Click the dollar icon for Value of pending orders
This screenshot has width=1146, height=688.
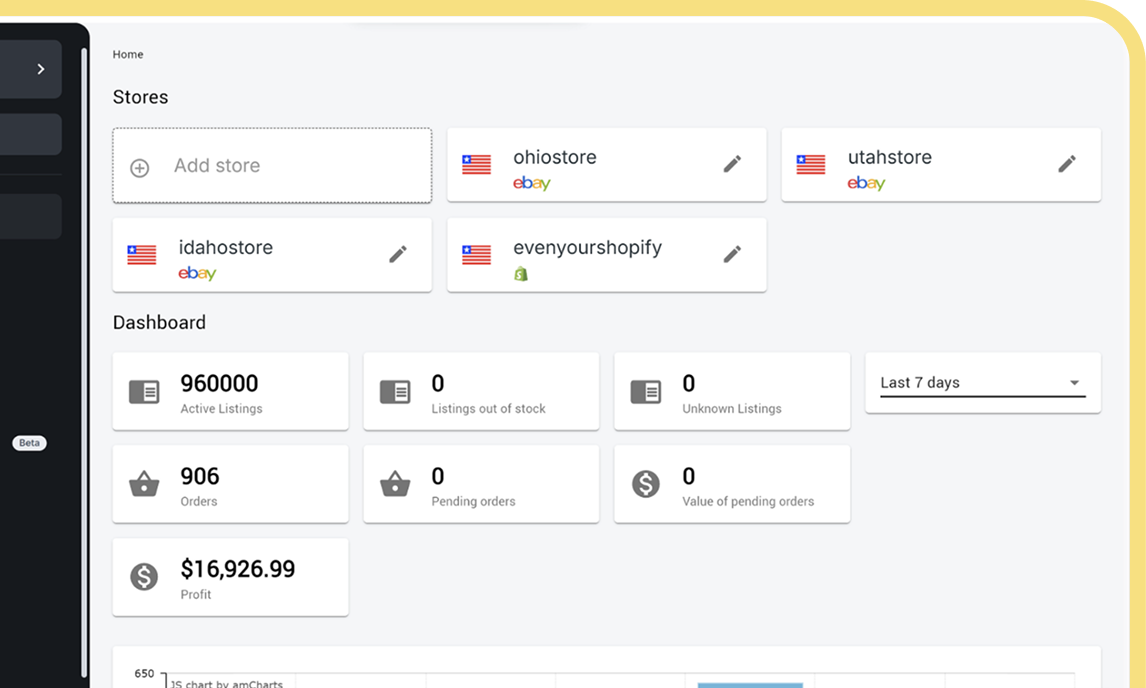[x=645, y=484]
